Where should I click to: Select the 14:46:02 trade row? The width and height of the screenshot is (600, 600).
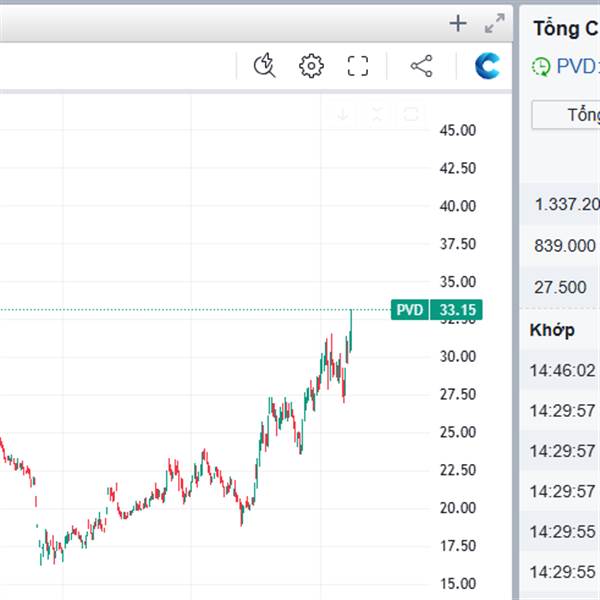click(562, 370)
